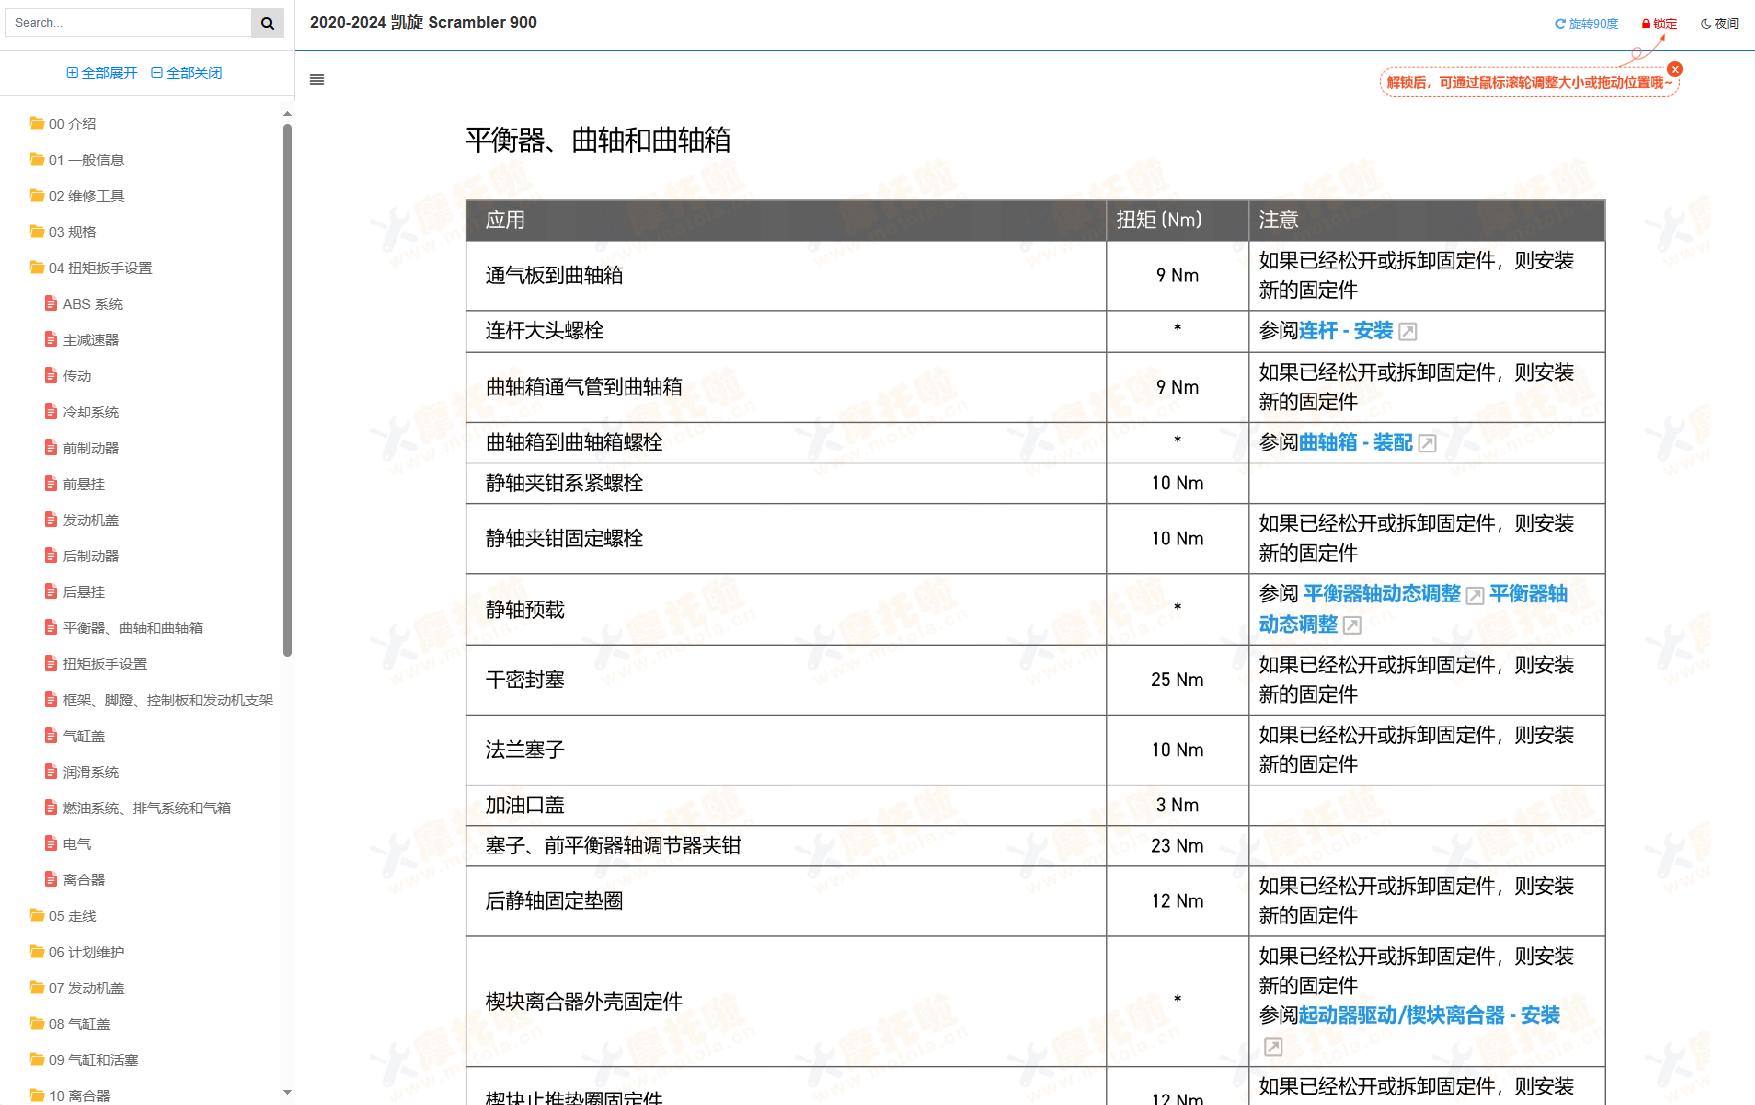Viewport: 1755px width, 1105px height.
Task: Click external icon below 起动器驱动 link
Action: click(x=1273, y=1047)
